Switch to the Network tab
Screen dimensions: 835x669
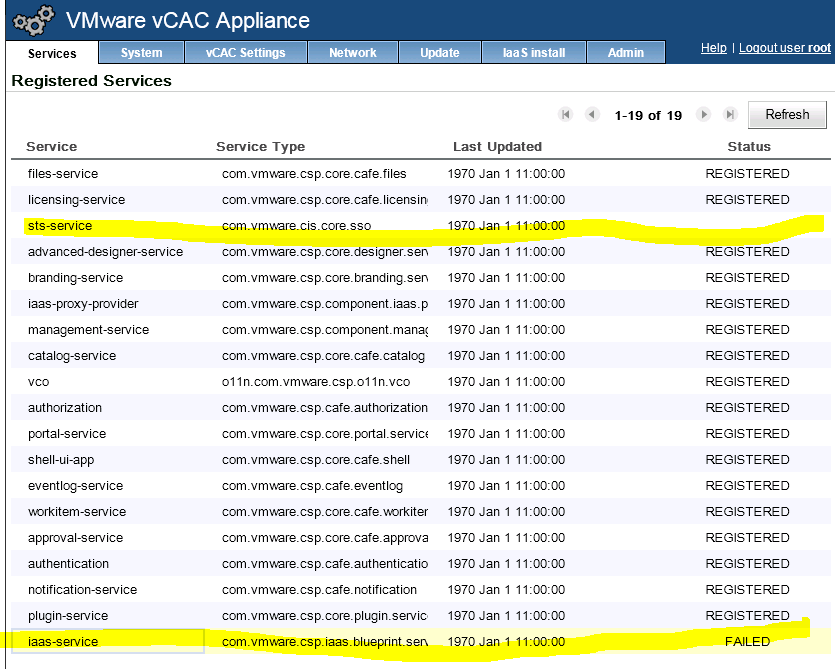click(x=353, y=53)
